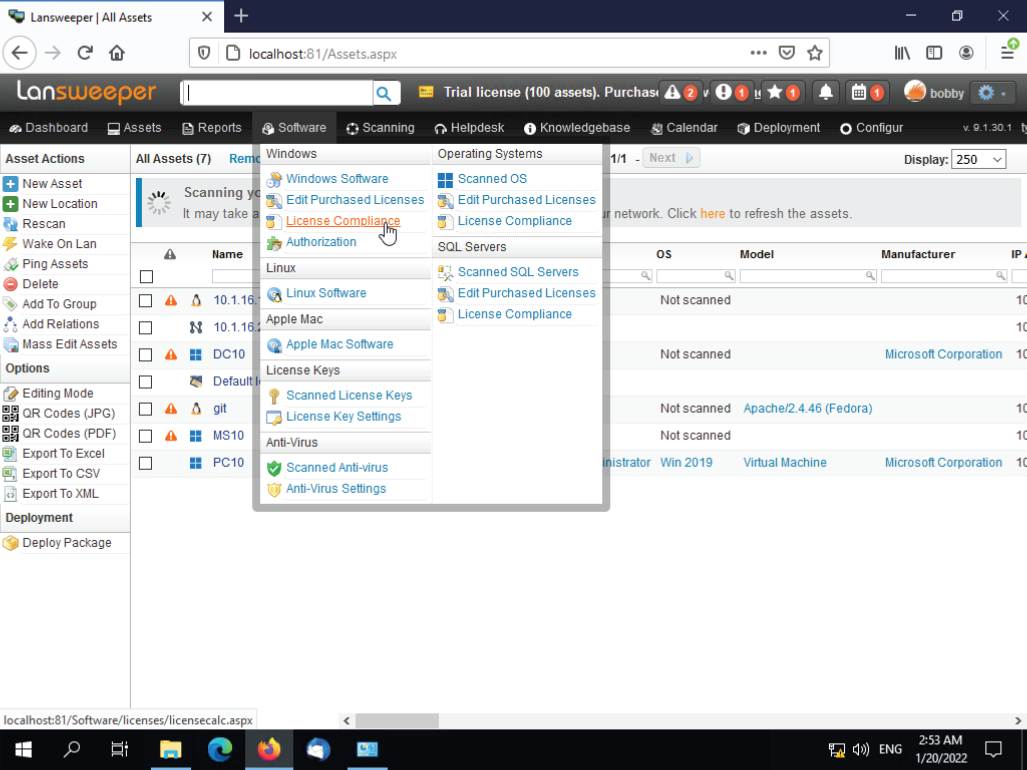Tick checkbox for Default row
The image size is (1027, 770).
pyautogui.click(x=145, y=382)
